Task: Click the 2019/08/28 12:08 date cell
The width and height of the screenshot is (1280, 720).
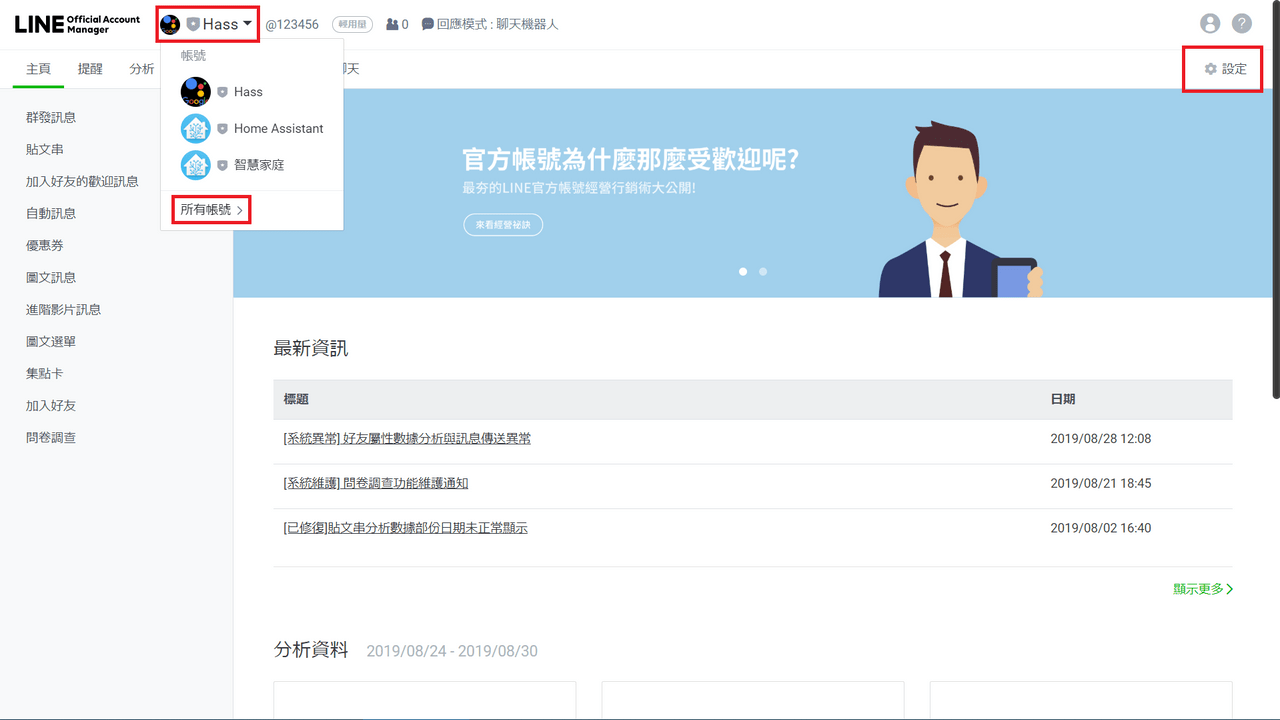Action: tap(1101, 438)
